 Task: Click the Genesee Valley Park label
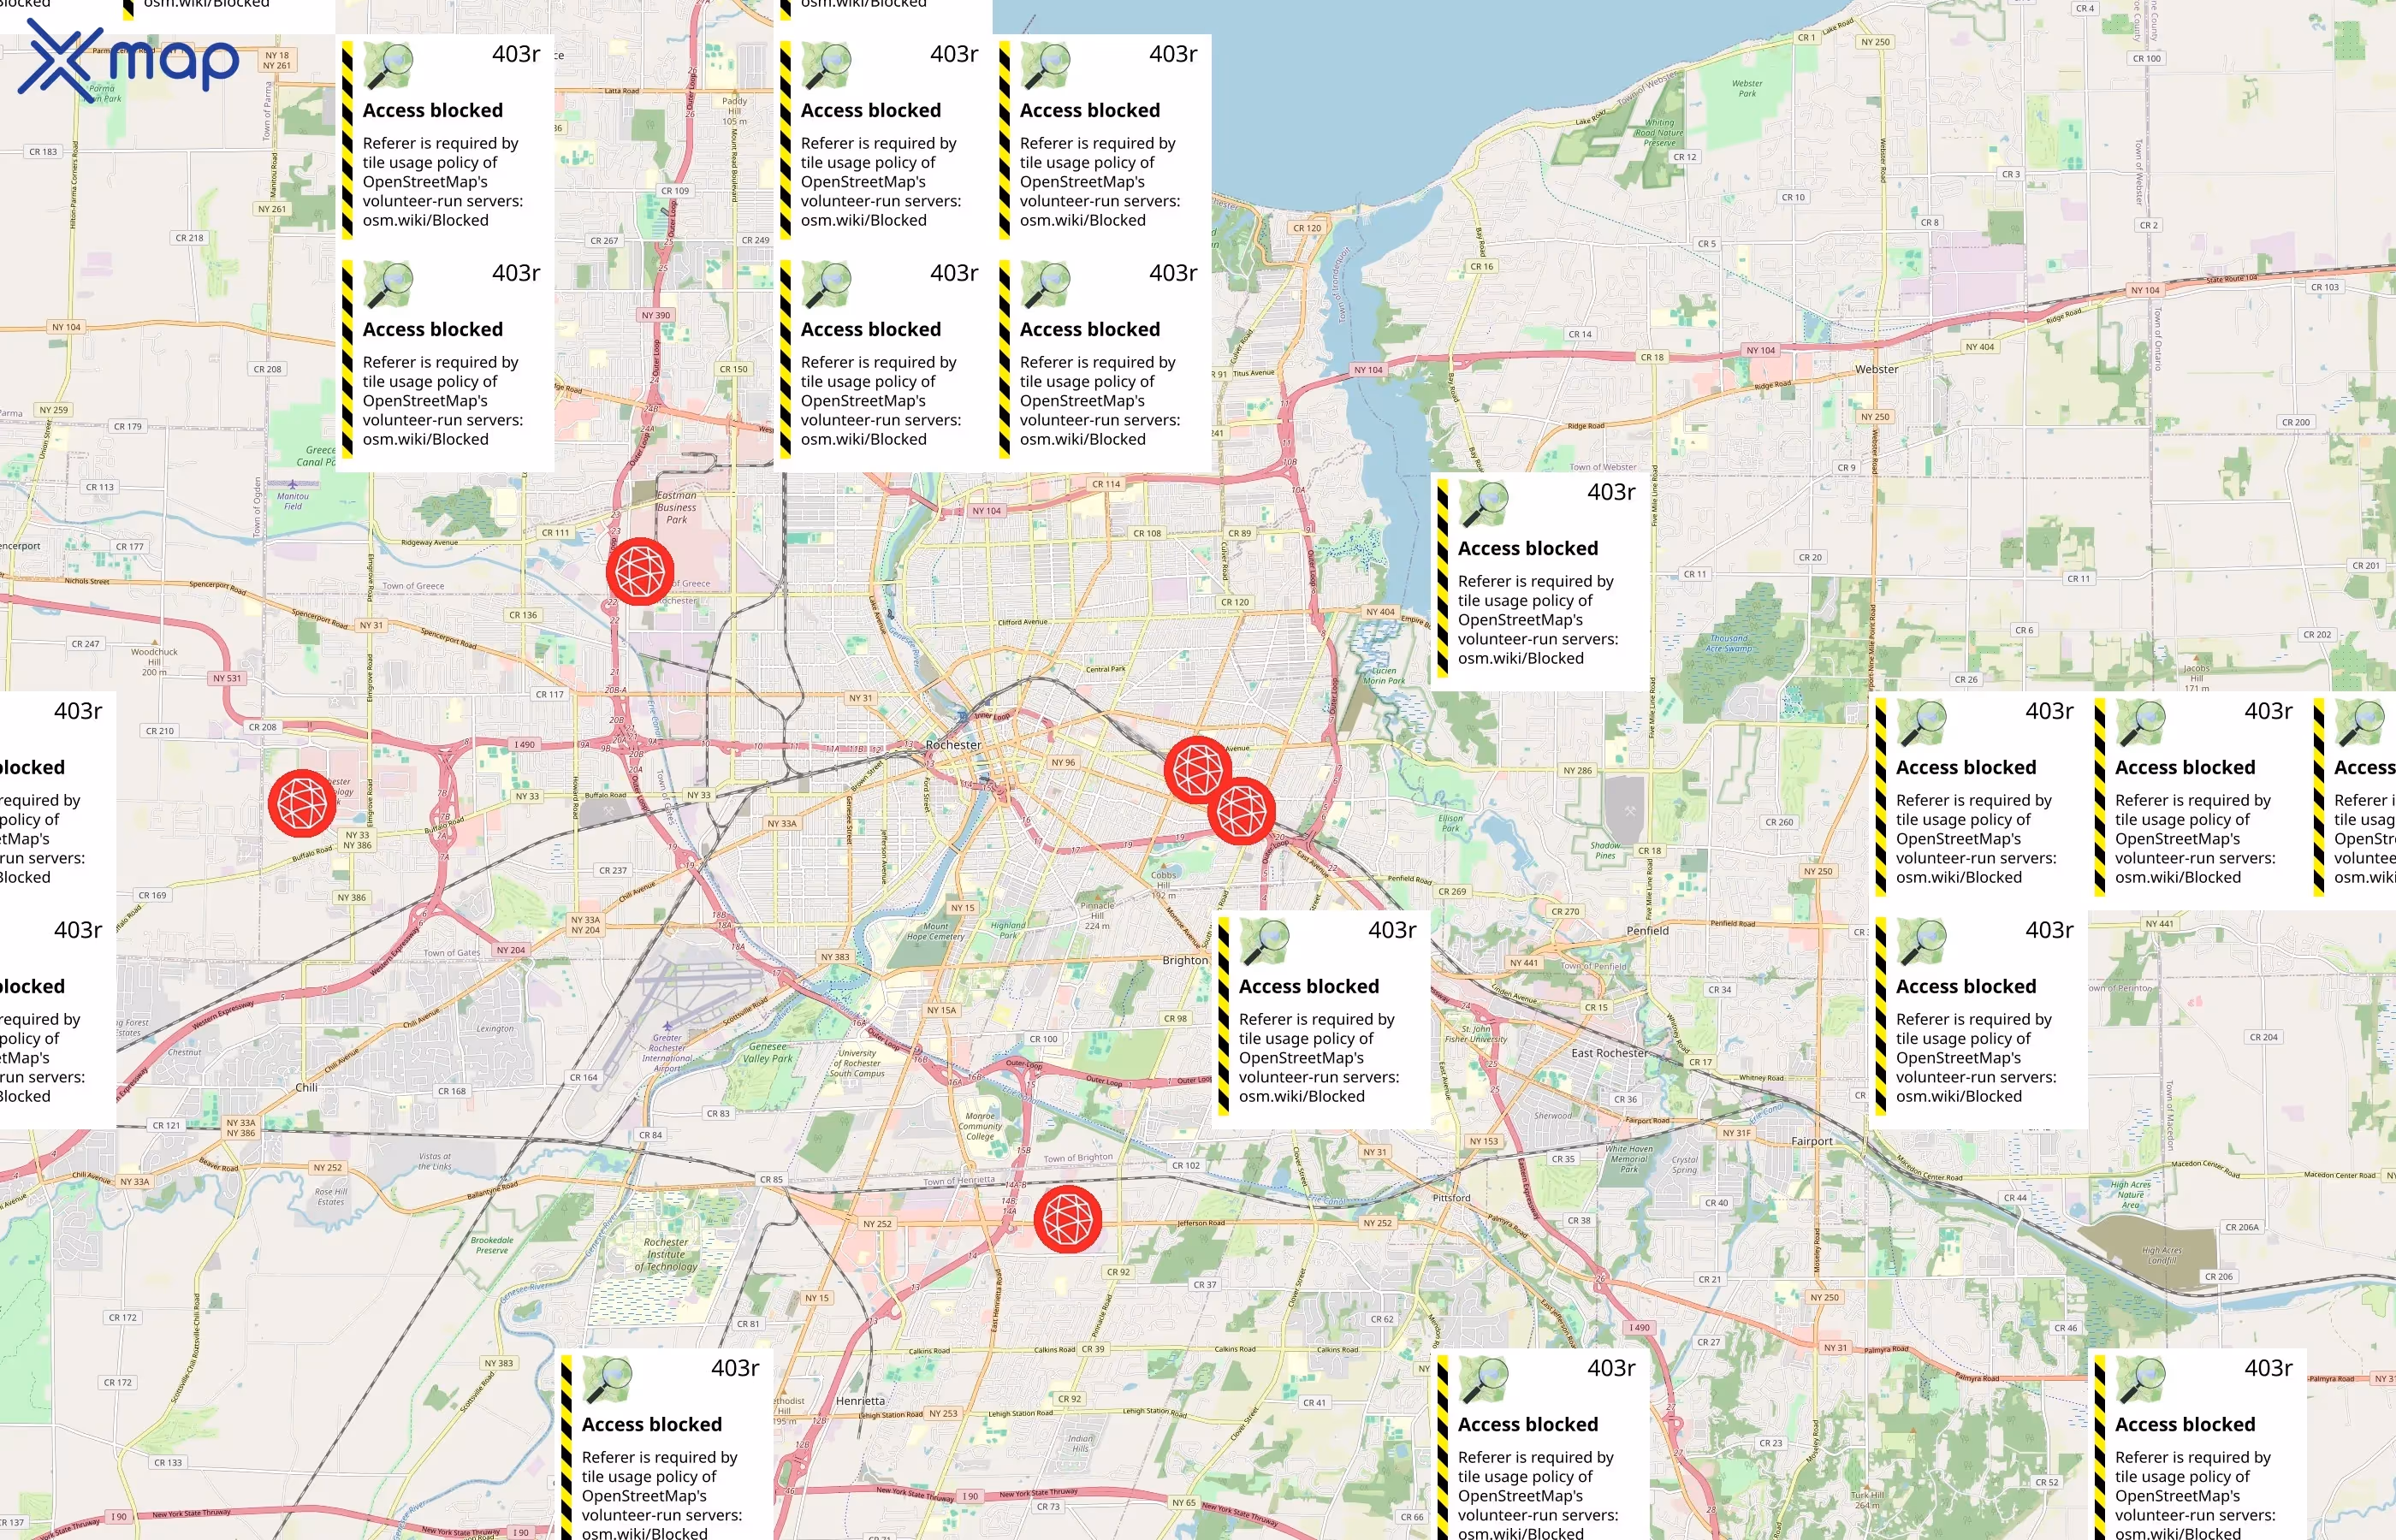tap(767, 1052)
